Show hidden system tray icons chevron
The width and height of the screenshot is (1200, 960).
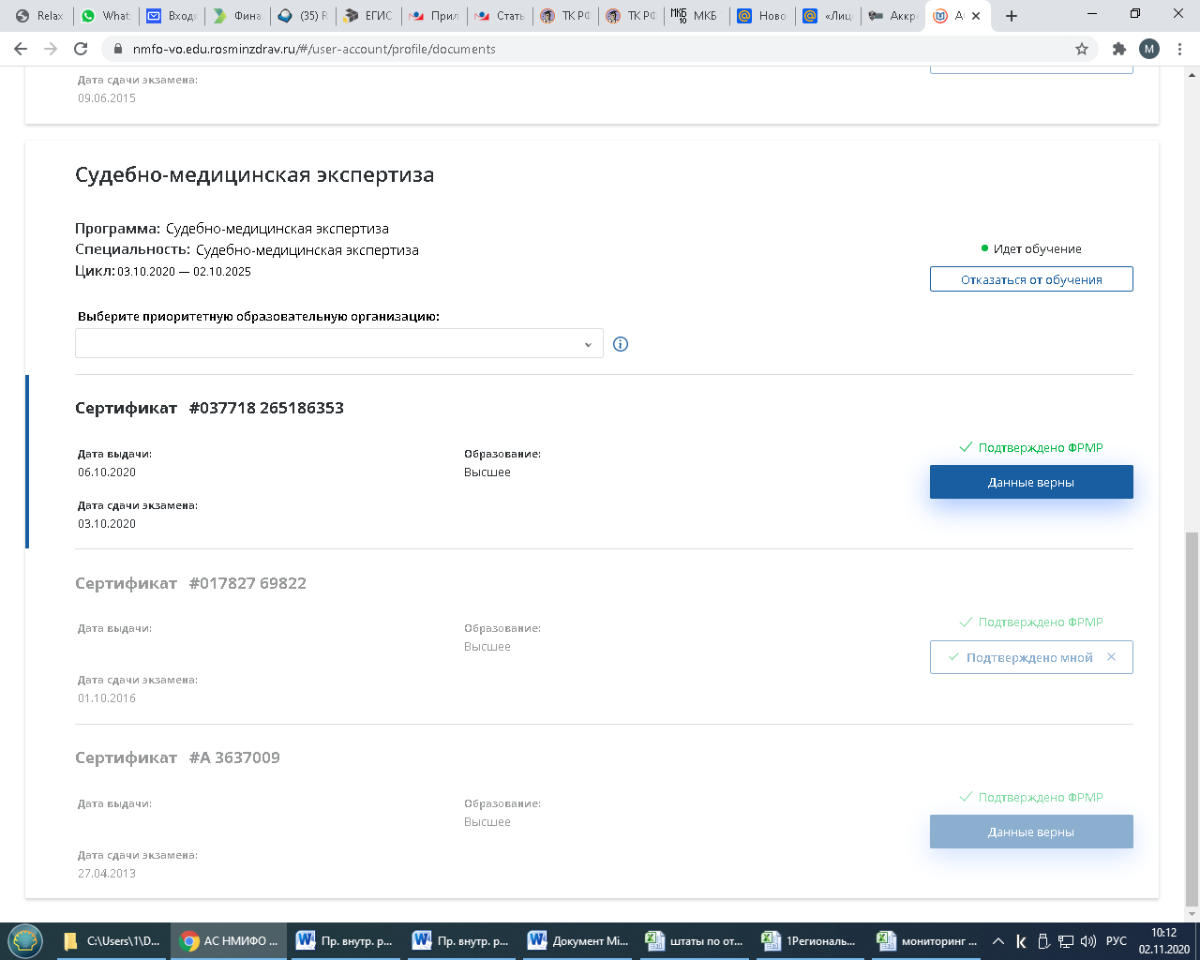pyautogui.click(x=998, y=941)
